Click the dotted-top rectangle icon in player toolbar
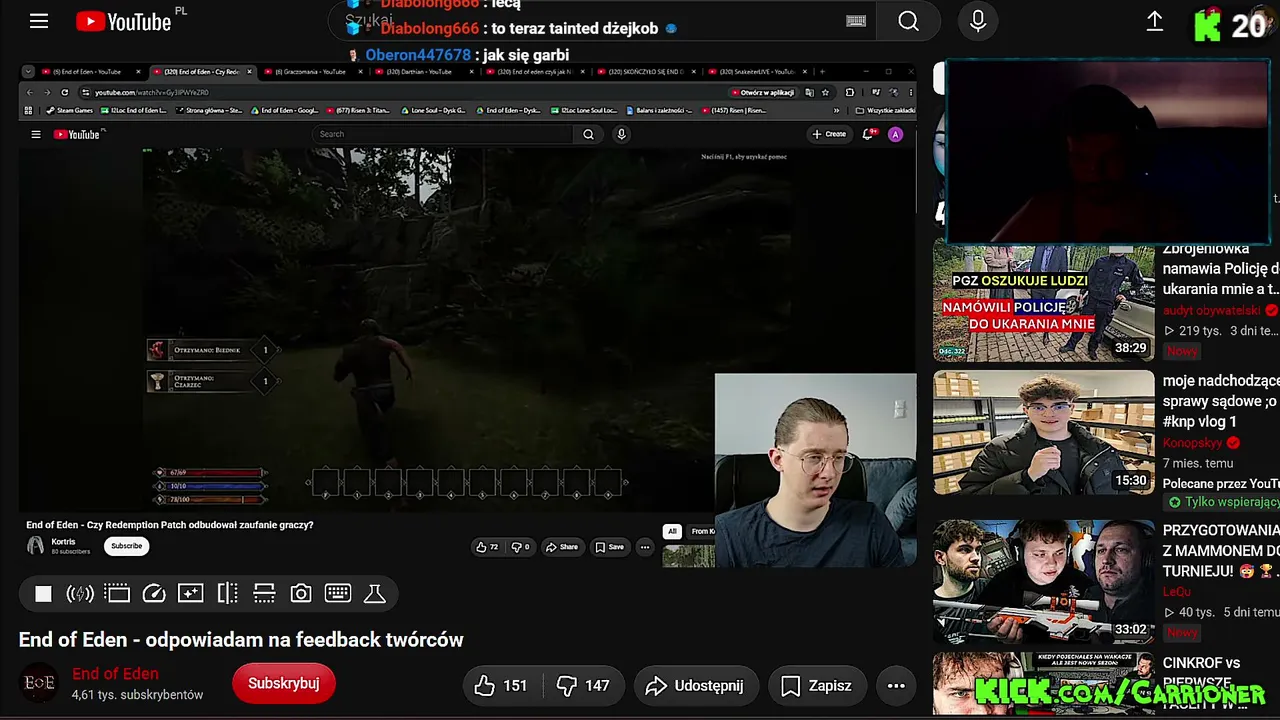Image resolution: width=1280 pixels, height=720 pixels. [x=117, y=594]
